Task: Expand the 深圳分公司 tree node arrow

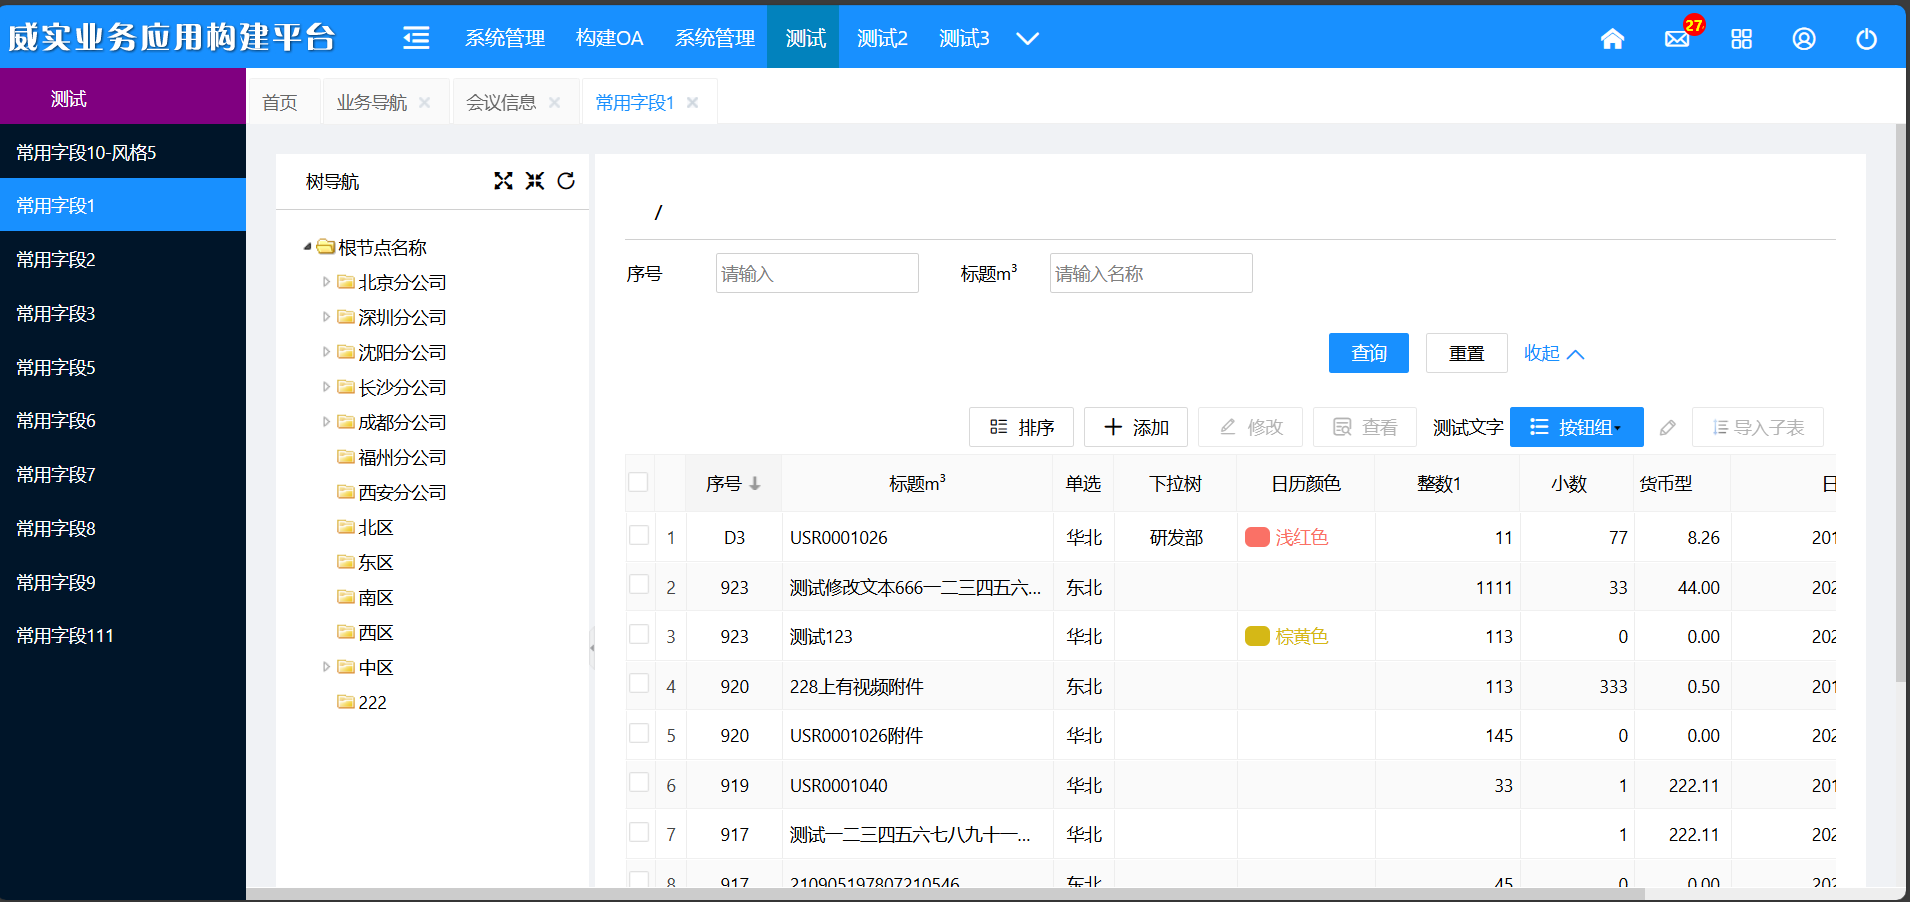Action: pyautogui.click(x=326, y=317)
